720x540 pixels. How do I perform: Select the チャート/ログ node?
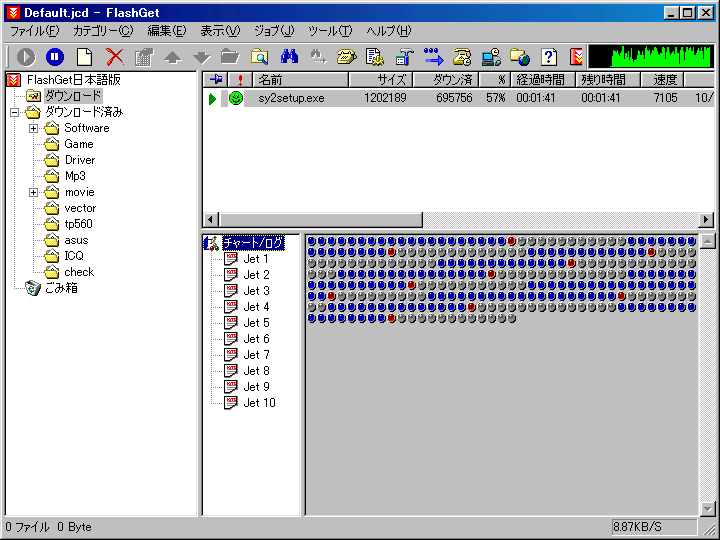coord(253,243)
